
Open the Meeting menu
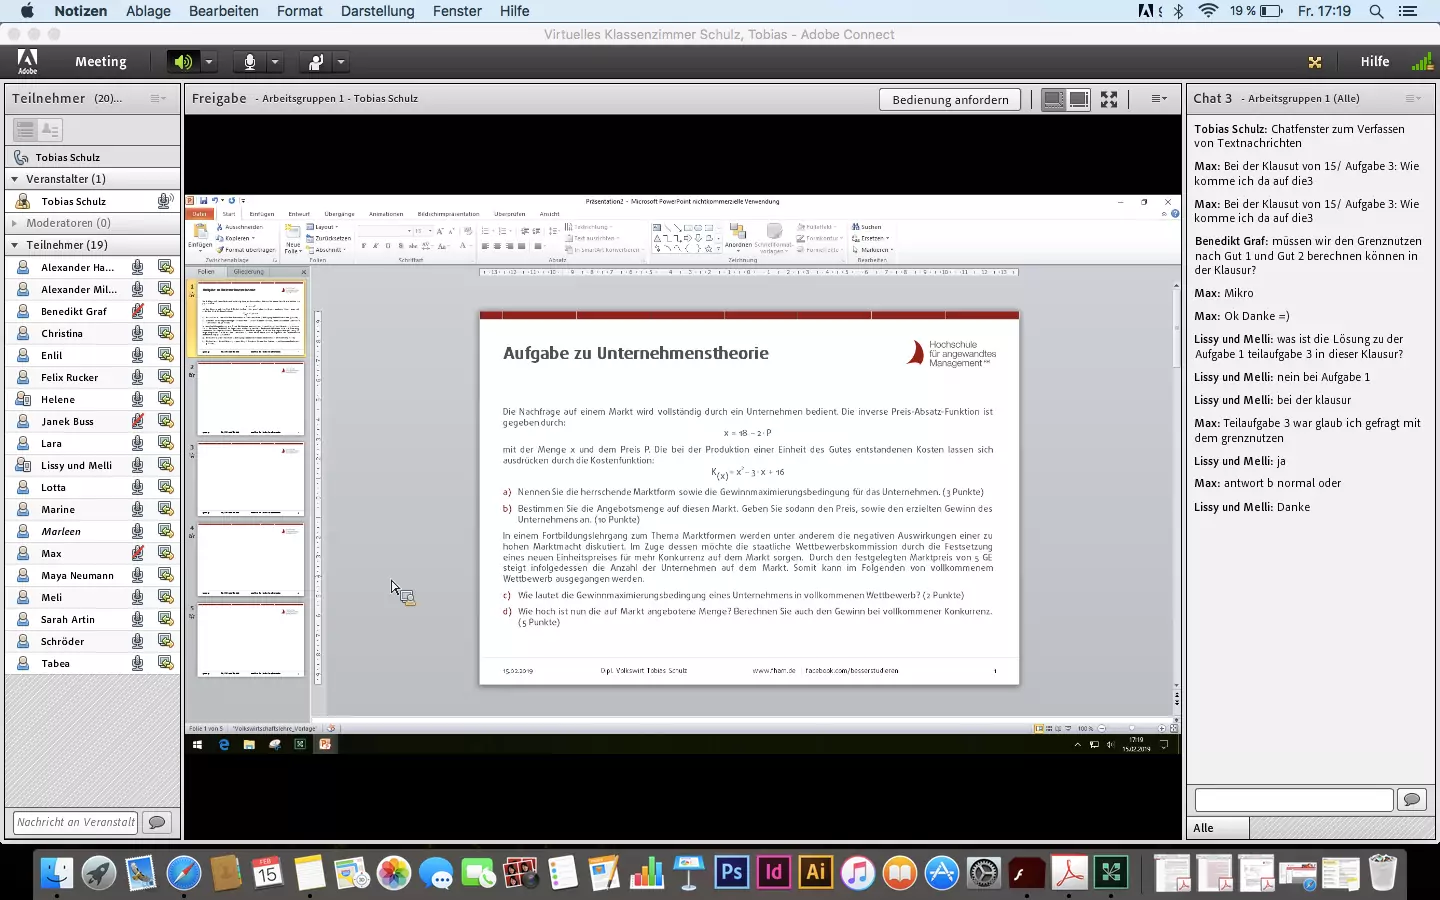[101, 62]
